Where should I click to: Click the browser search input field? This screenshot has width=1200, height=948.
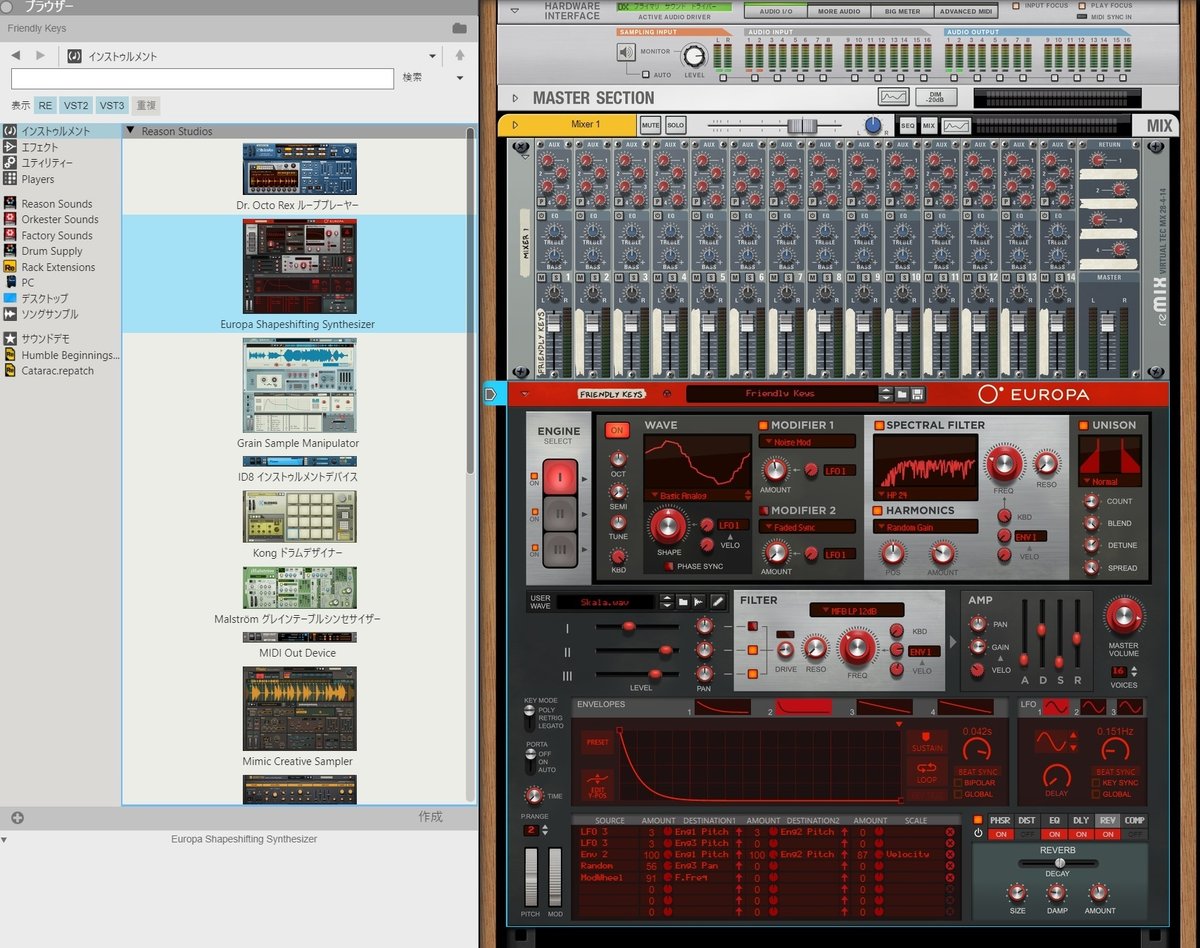[x=202, y=78]
